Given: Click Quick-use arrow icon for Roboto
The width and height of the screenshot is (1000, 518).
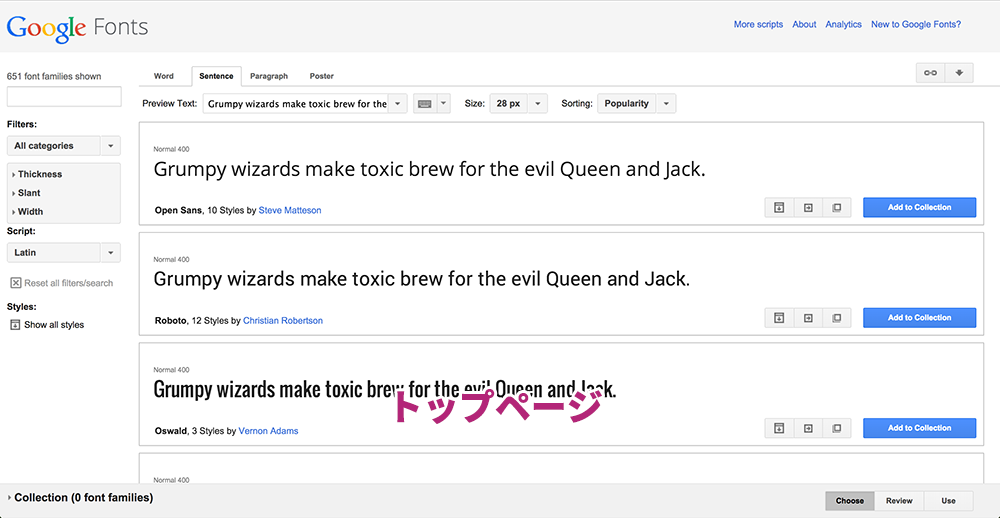Looking at the screenshot, I should pos(808,318).
